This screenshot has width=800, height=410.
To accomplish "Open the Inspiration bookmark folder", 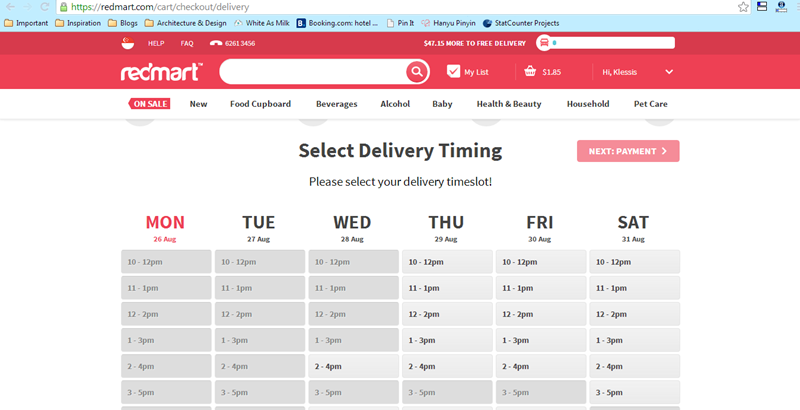I will tap(78, 23).
